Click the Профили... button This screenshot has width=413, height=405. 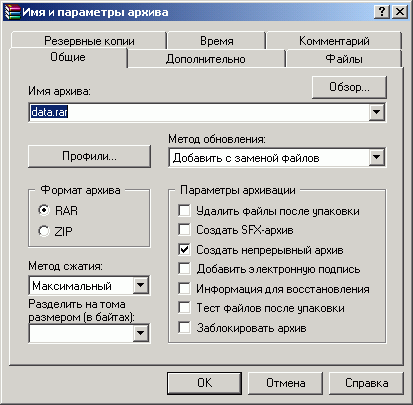point(89,156)
